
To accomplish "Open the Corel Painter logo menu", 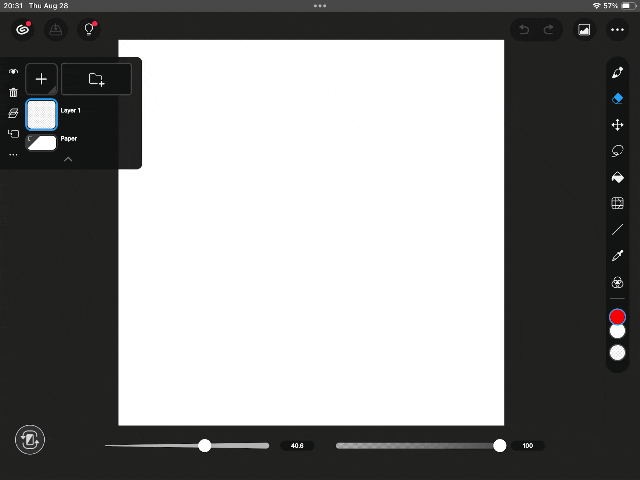I will click(22, 29).
